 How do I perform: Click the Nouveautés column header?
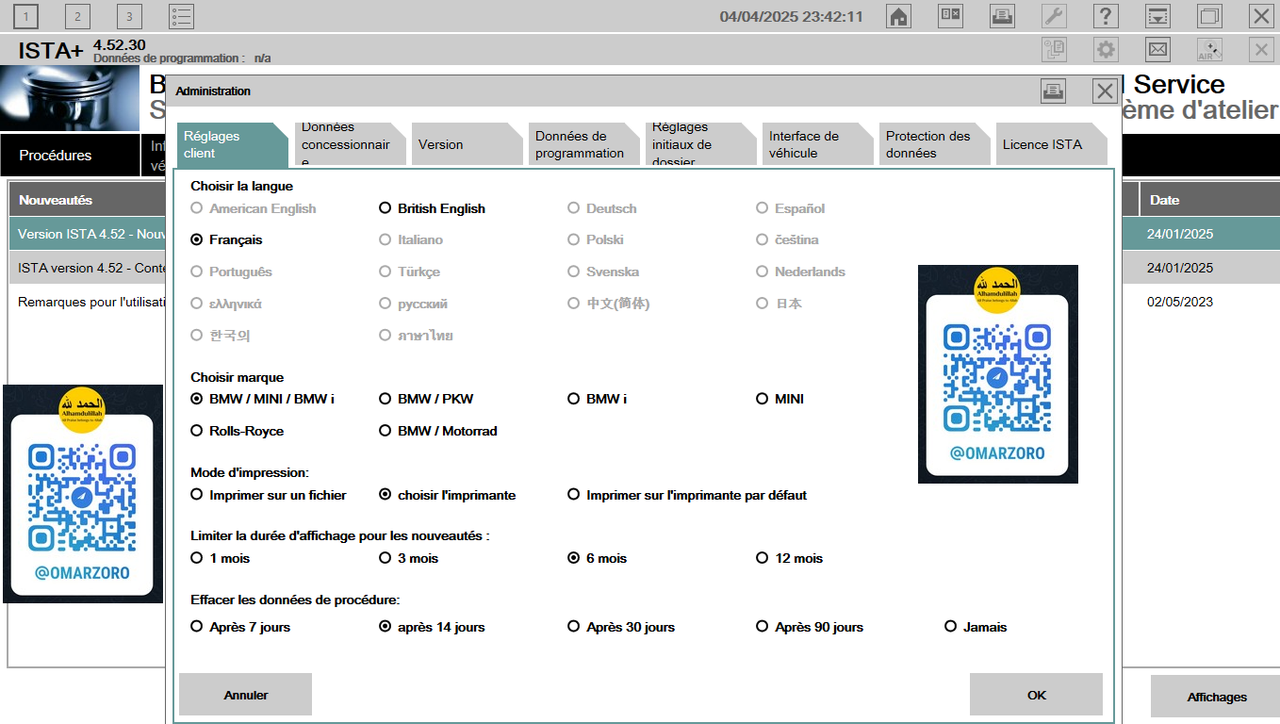[87, 200]
